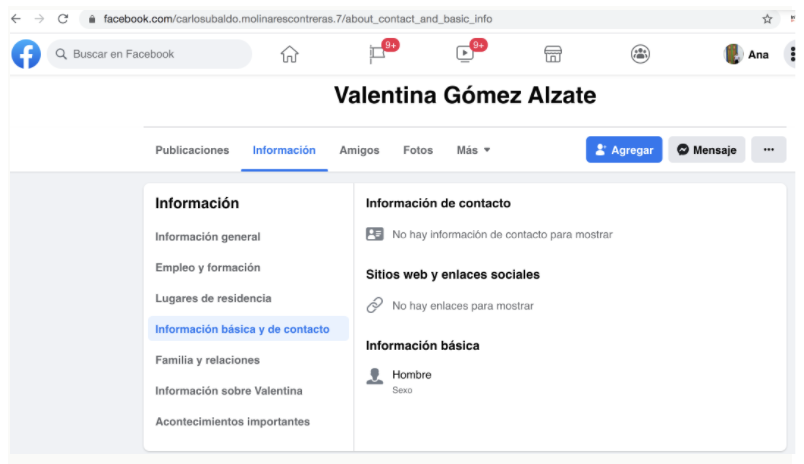Viewport: 804px width, 464px height.
Task: Switch to the Publicaciones tab
Action: [x=192, y=150]
